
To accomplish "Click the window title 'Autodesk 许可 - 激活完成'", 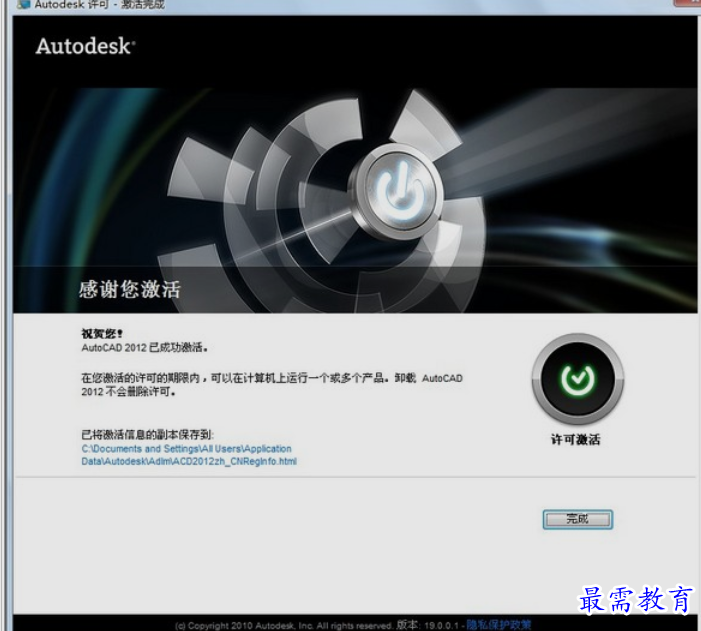I will (x=100, y=4).
